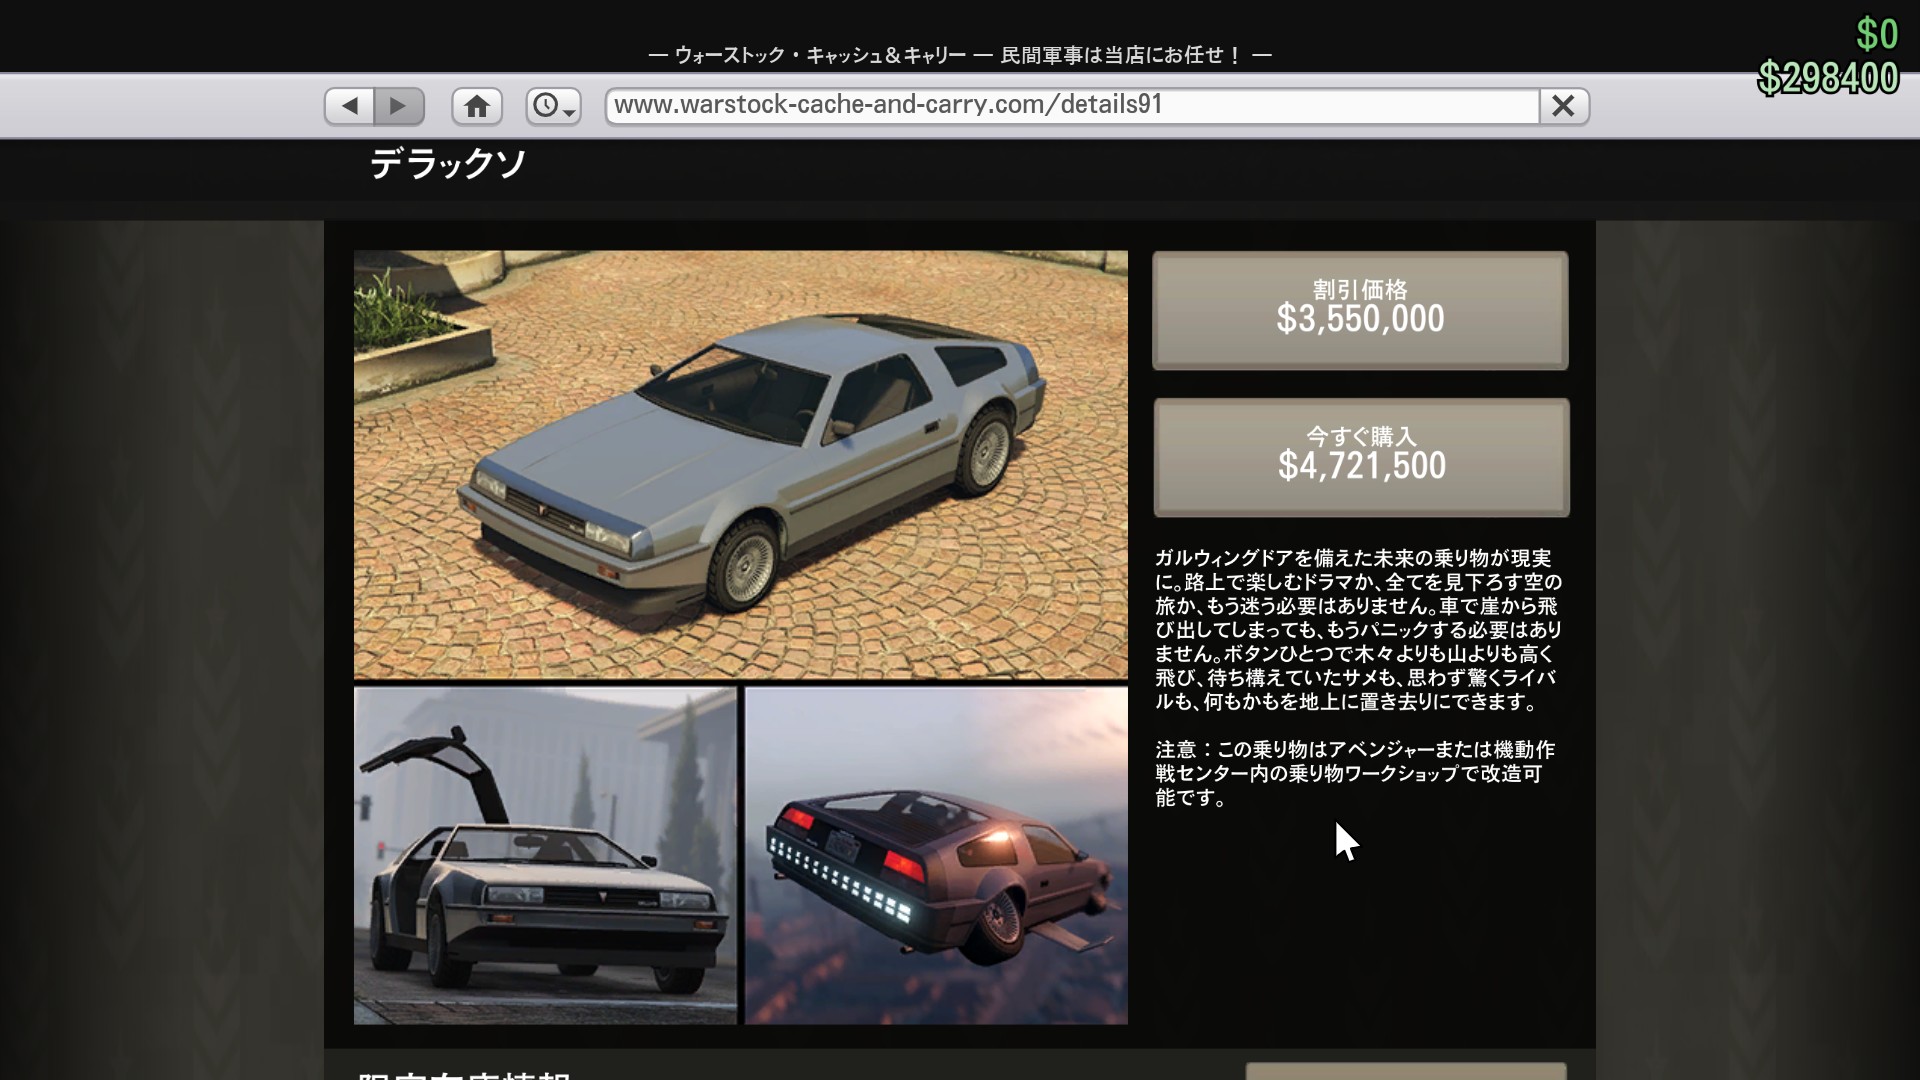Screen dimensions: 1920x1080
Task: Select the 割引価格 $3,550,000 button
Action: [x=1360, y=310]
